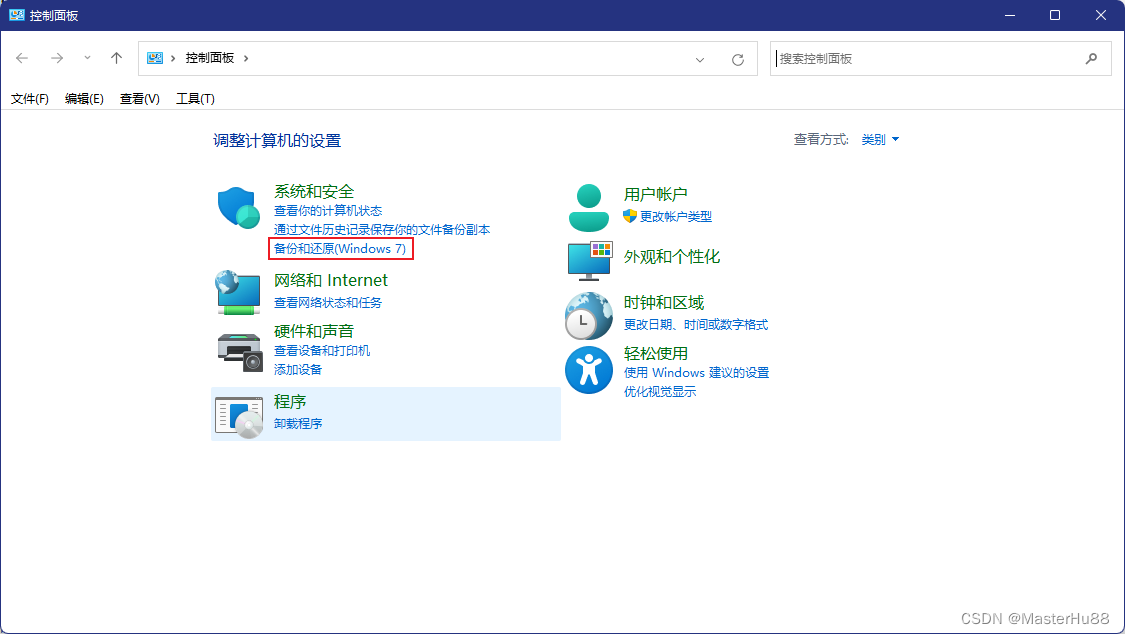Open the 编辑(E) menu
1125x634 pixels.
pos(84,98)
